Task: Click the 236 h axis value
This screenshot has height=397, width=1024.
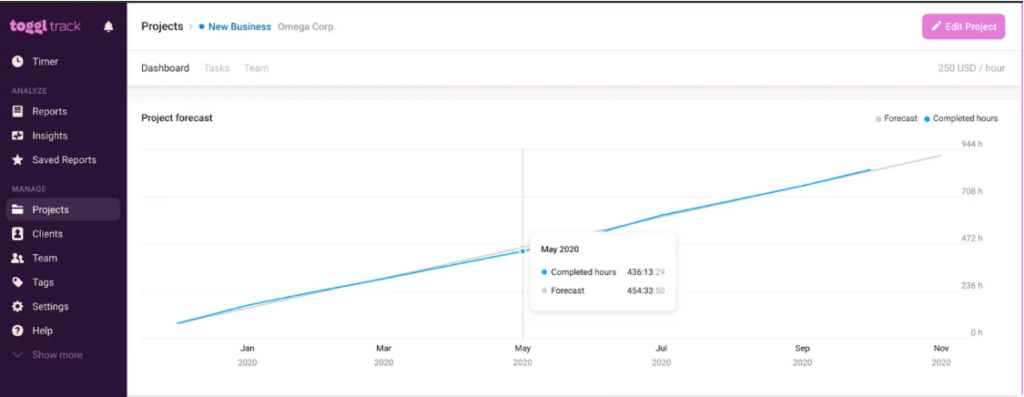Action: coord(972,286)
